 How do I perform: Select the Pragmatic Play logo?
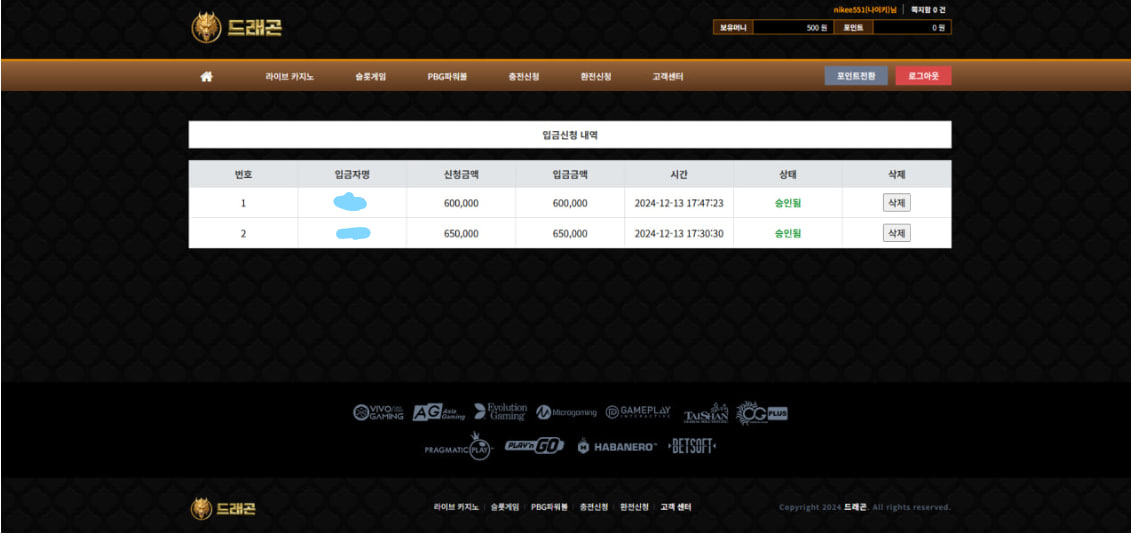click(458, 446)
